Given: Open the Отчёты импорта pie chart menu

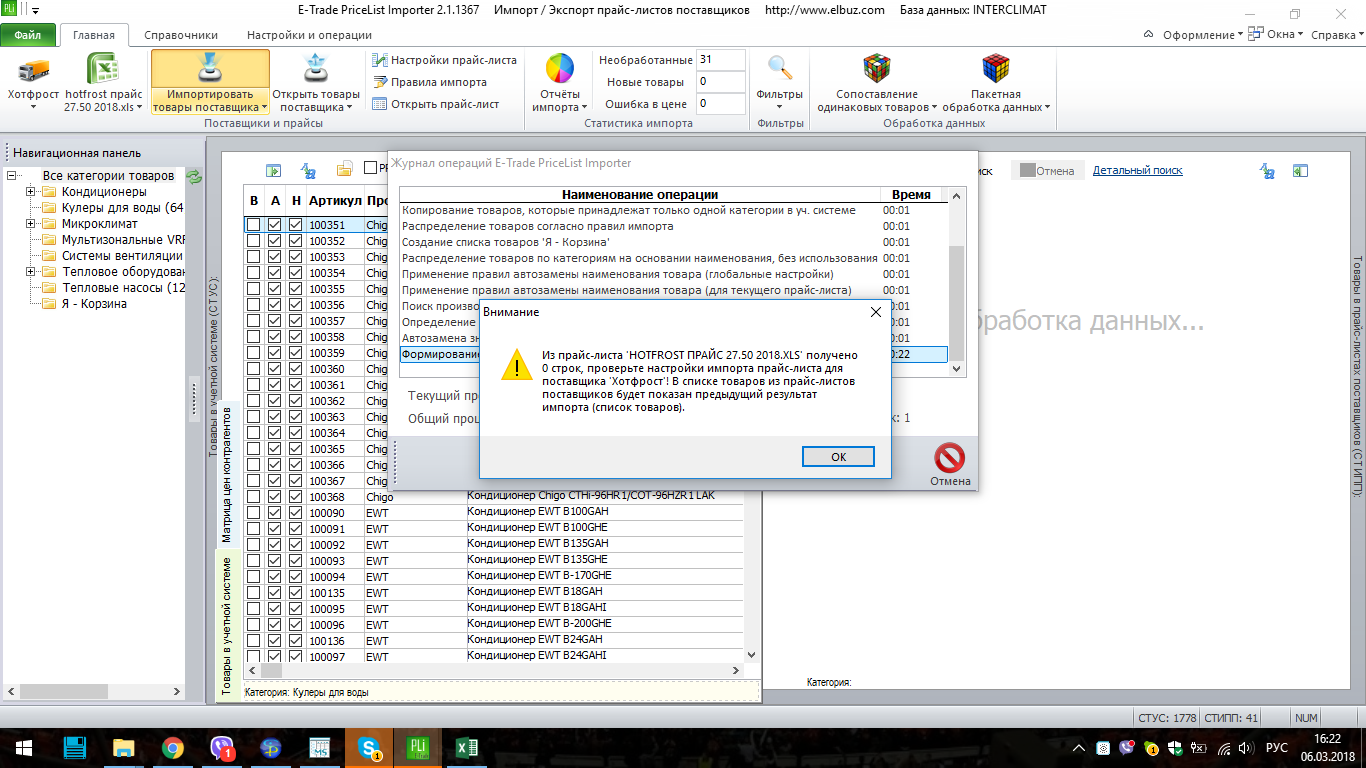Looking at the screenshot, I should pos(560,82).
